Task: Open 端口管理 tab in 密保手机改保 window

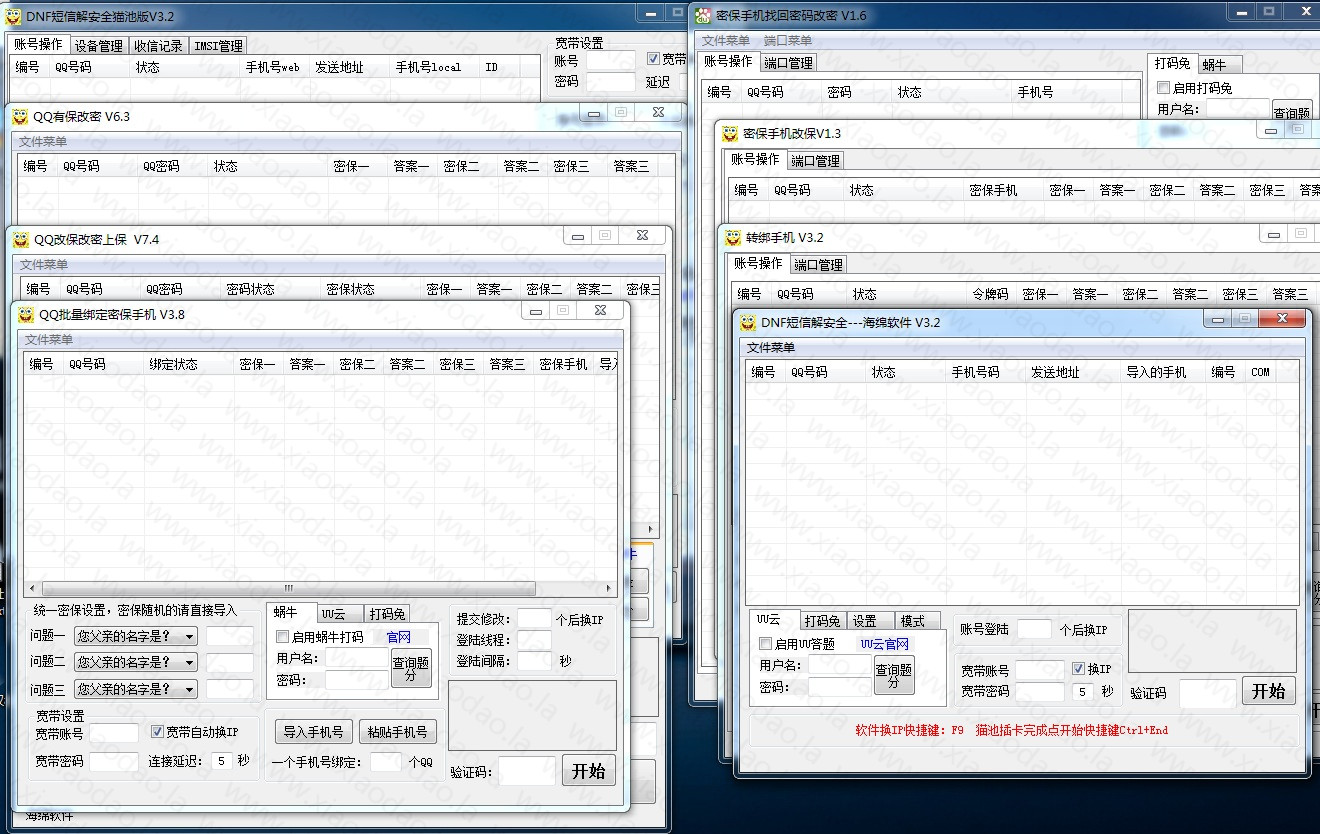Action: click(816, 161)
